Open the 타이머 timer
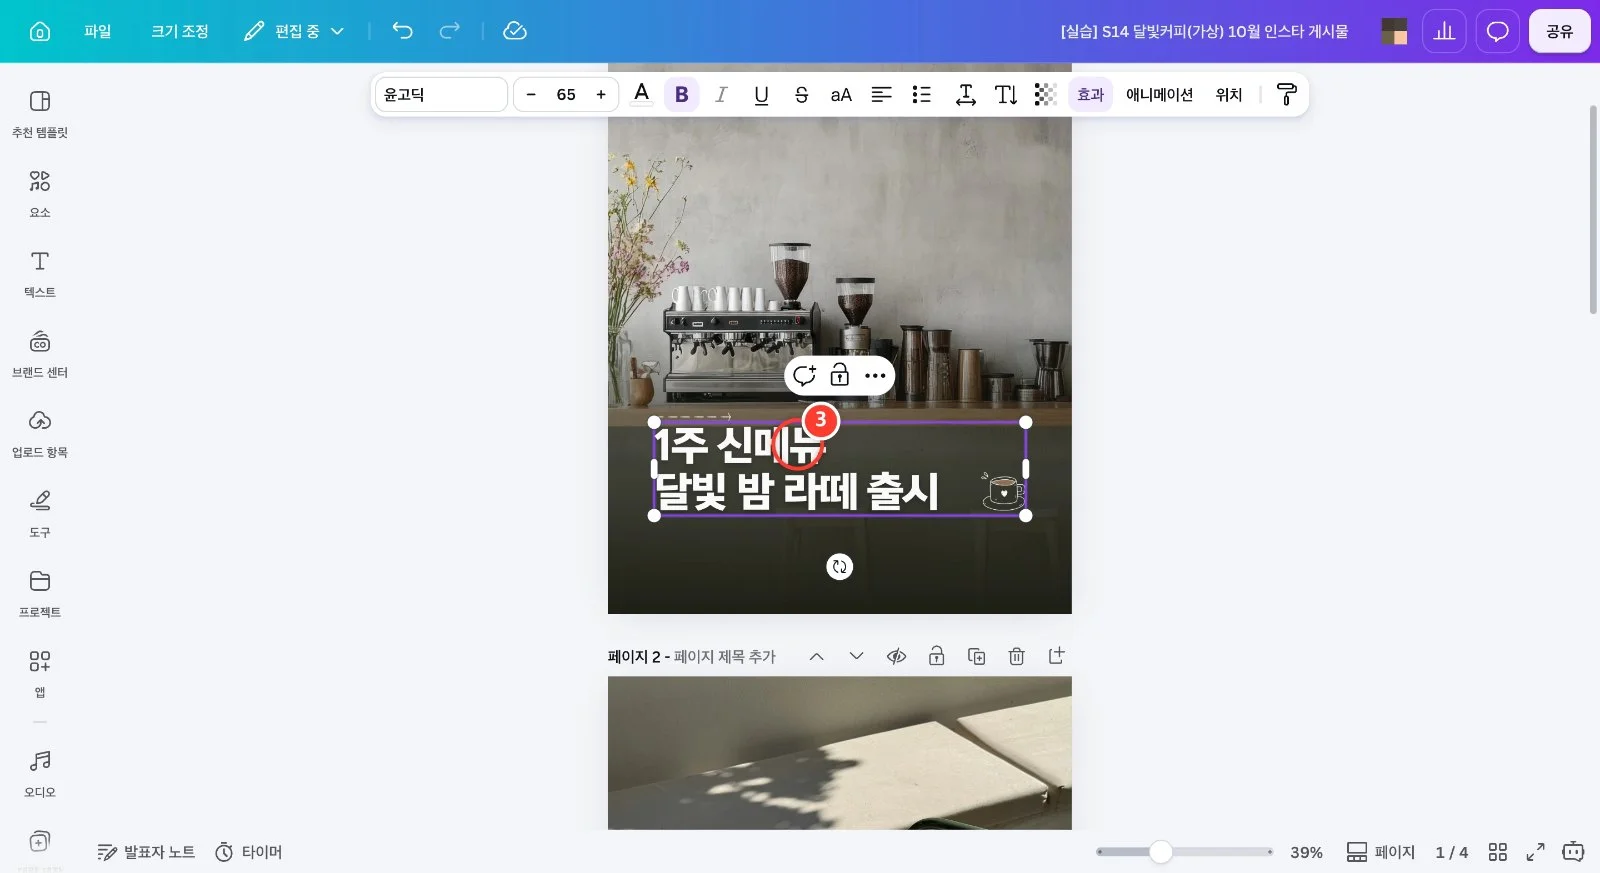 pos(249,852)
